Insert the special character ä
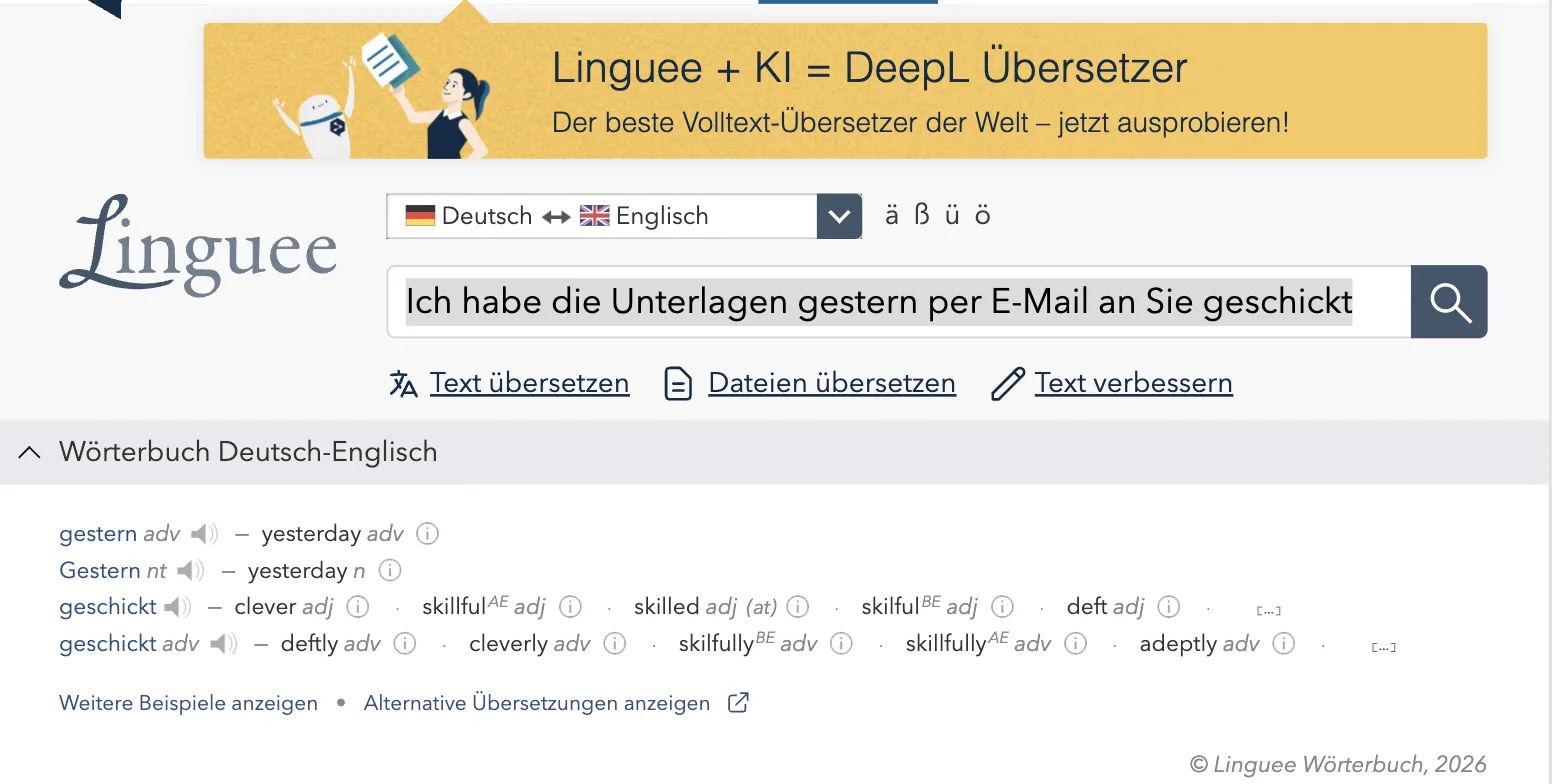 coord(892,215)
